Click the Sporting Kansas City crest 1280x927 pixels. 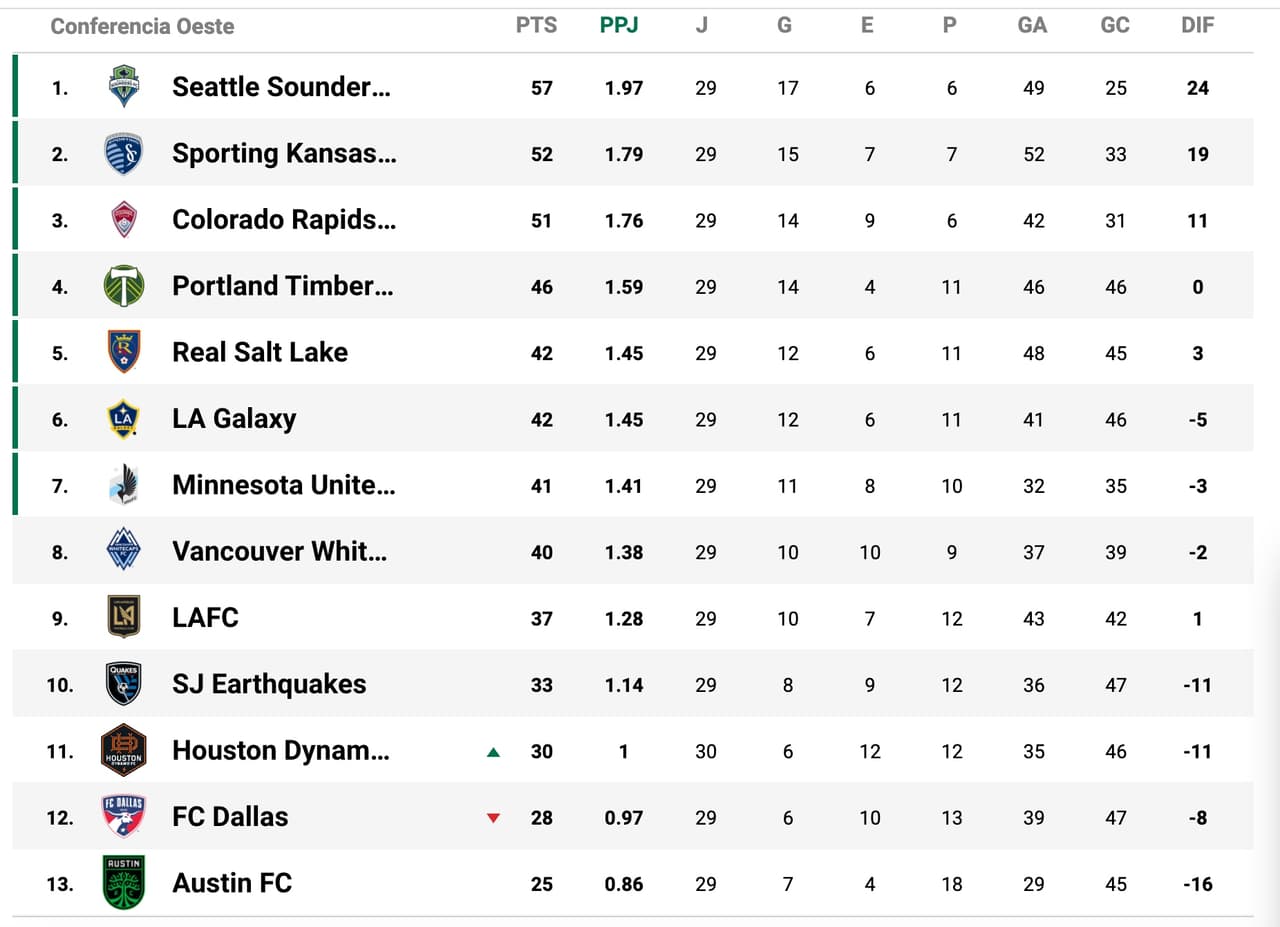point(124,154)
